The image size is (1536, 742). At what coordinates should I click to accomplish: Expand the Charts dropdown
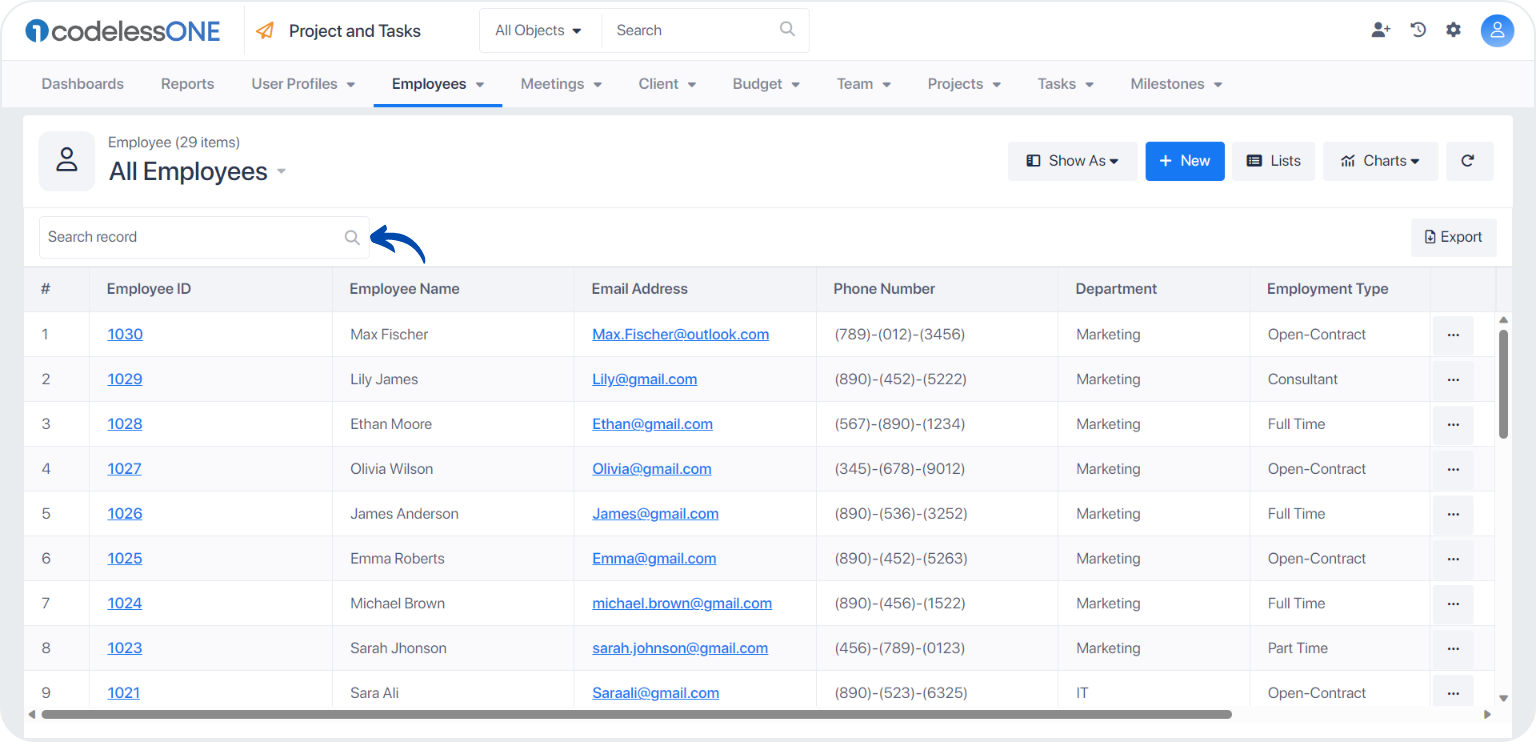[x=1380, y=161]
